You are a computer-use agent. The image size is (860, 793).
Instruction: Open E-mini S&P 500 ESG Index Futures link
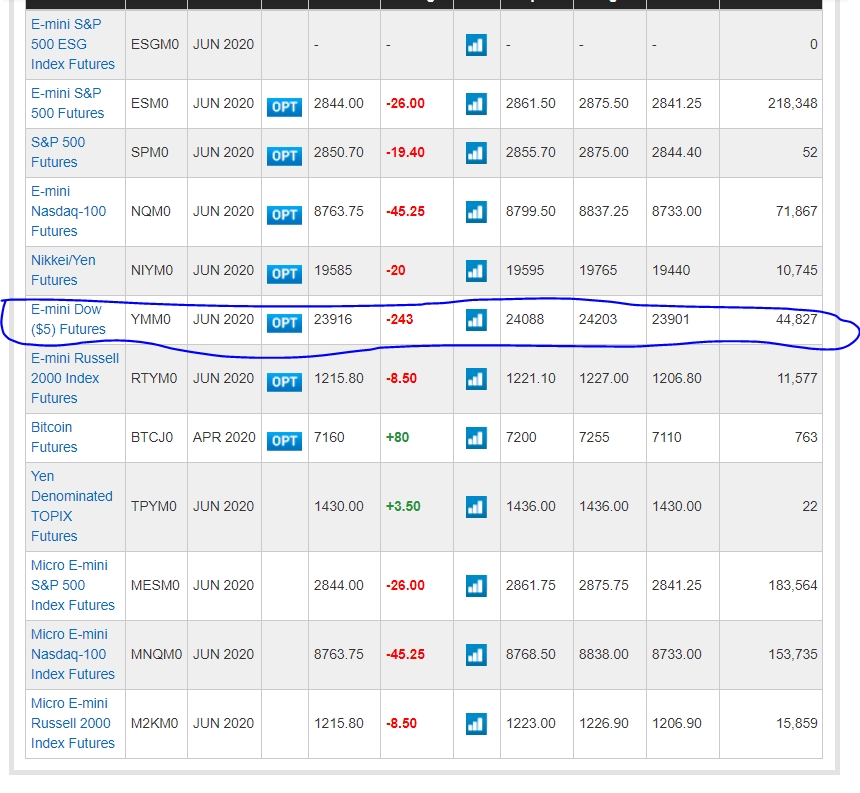click(x=72, y=44)
